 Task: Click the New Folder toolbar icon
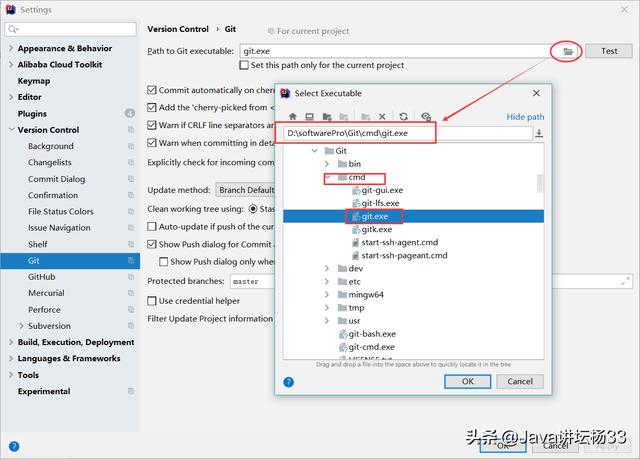point(365,117)
